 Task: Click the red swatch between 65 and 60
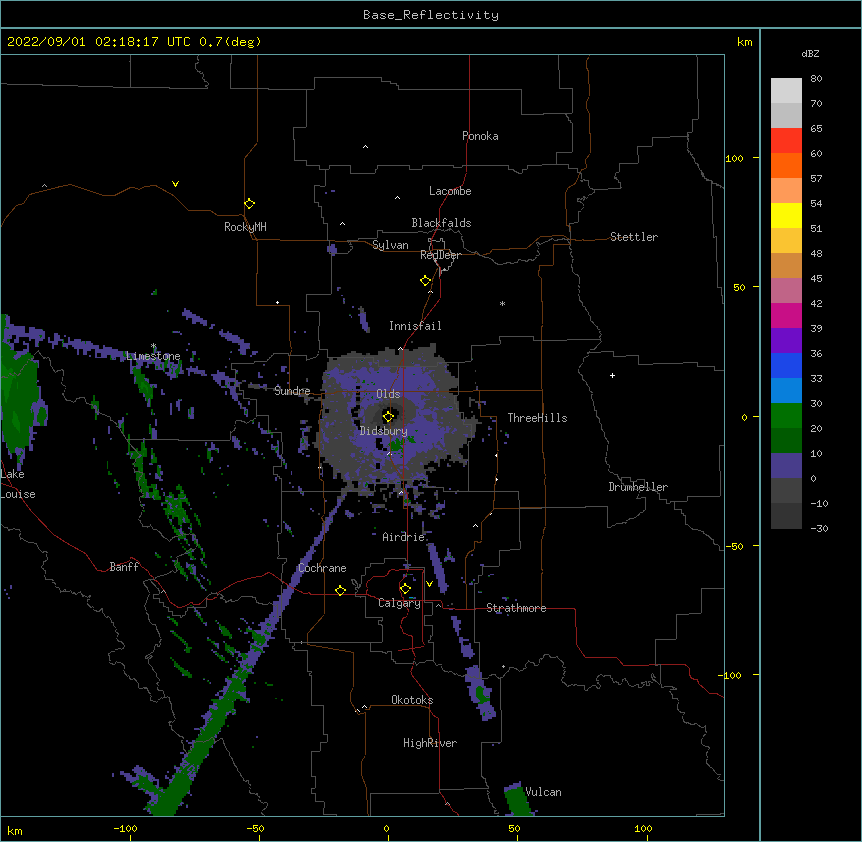[x=786, y=140]
